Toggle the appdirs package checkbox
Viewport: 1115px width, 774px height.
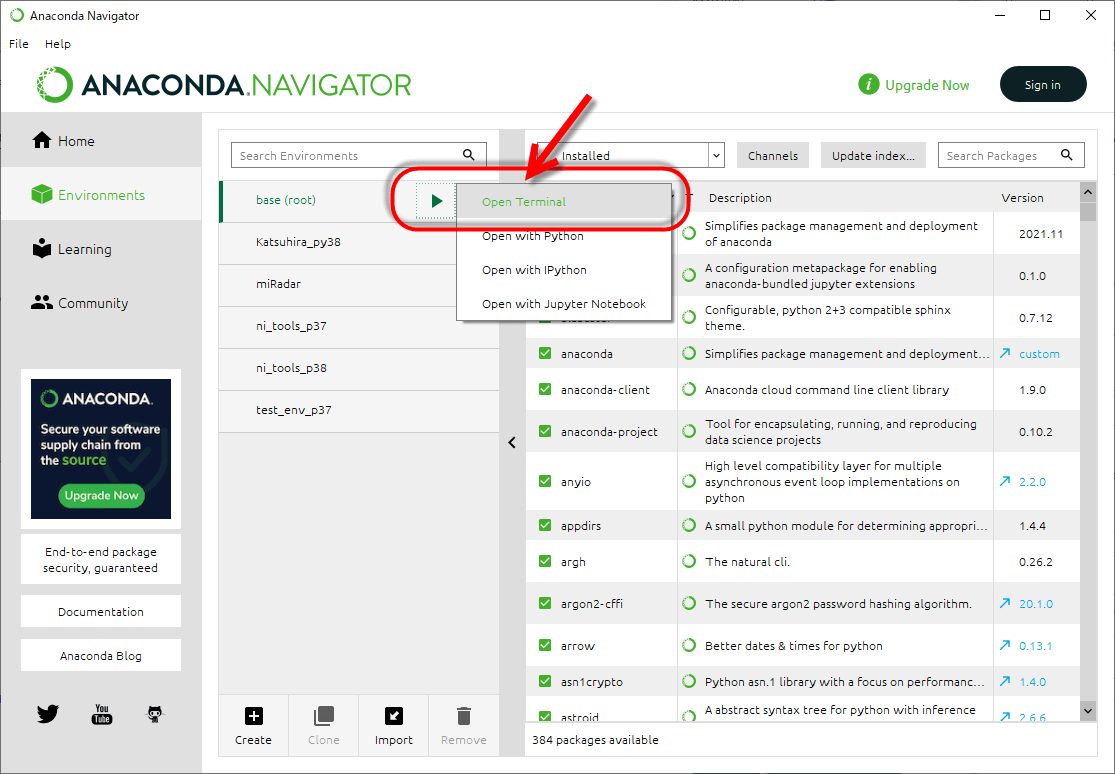coord(545,525)
